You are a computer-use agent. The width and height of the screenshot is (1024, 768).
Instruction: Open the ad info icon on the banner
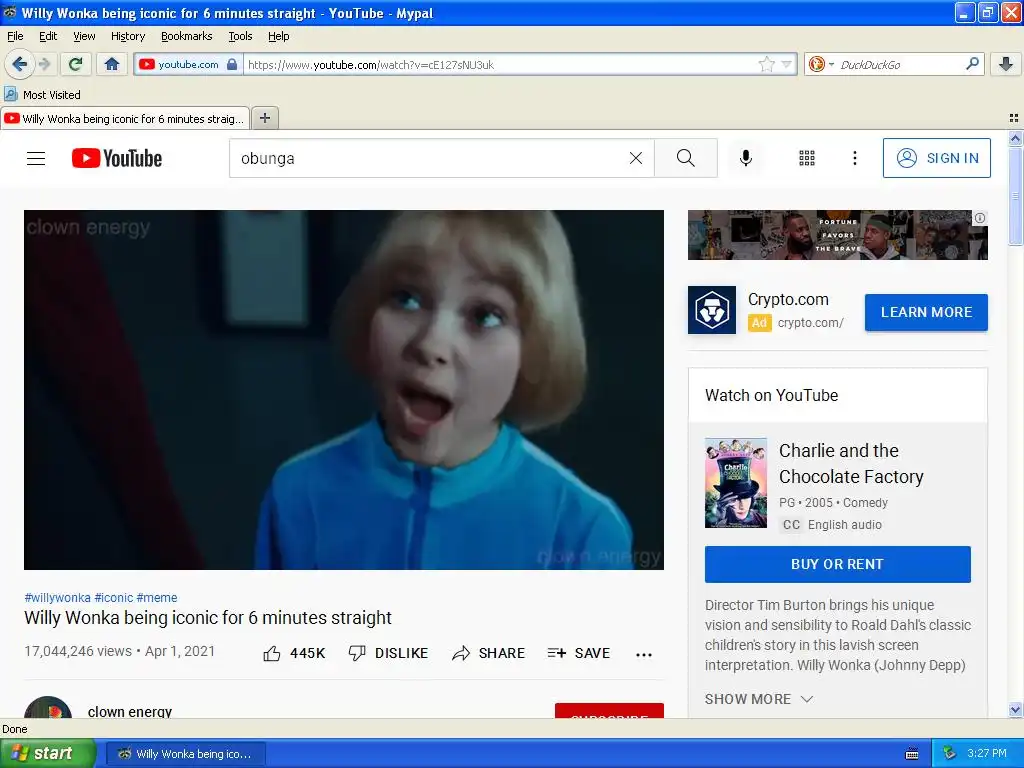pyautogui.click(x=980, y=218)
